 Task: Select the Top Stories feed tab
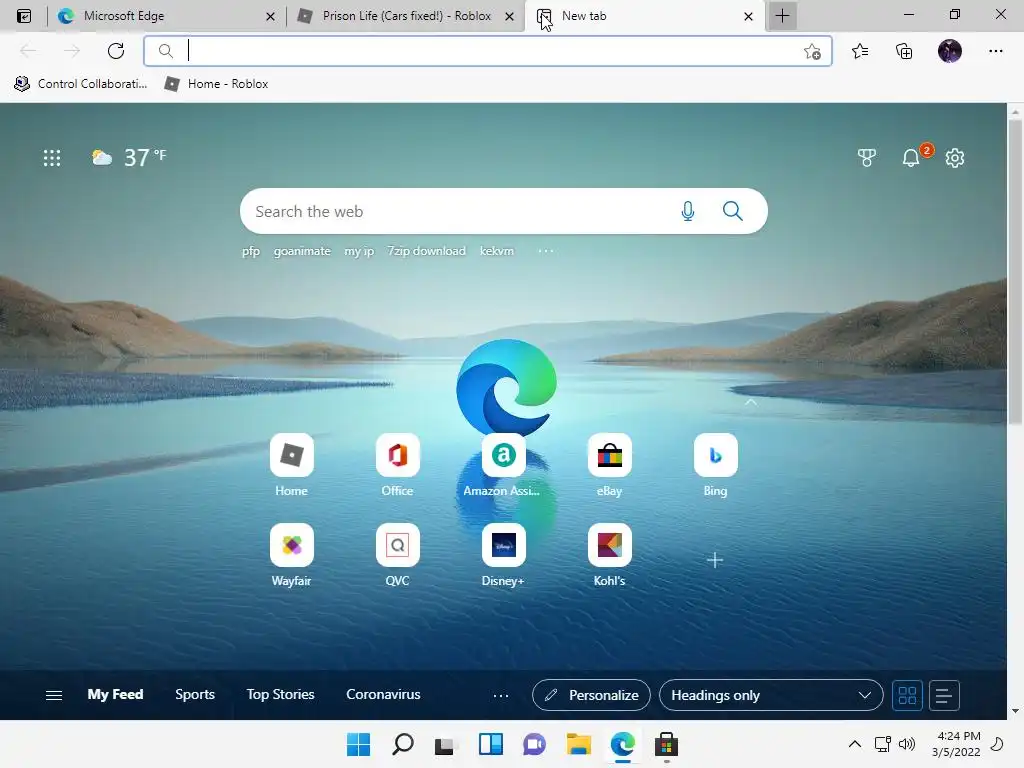pyautogui.click(x=280, y=695)
